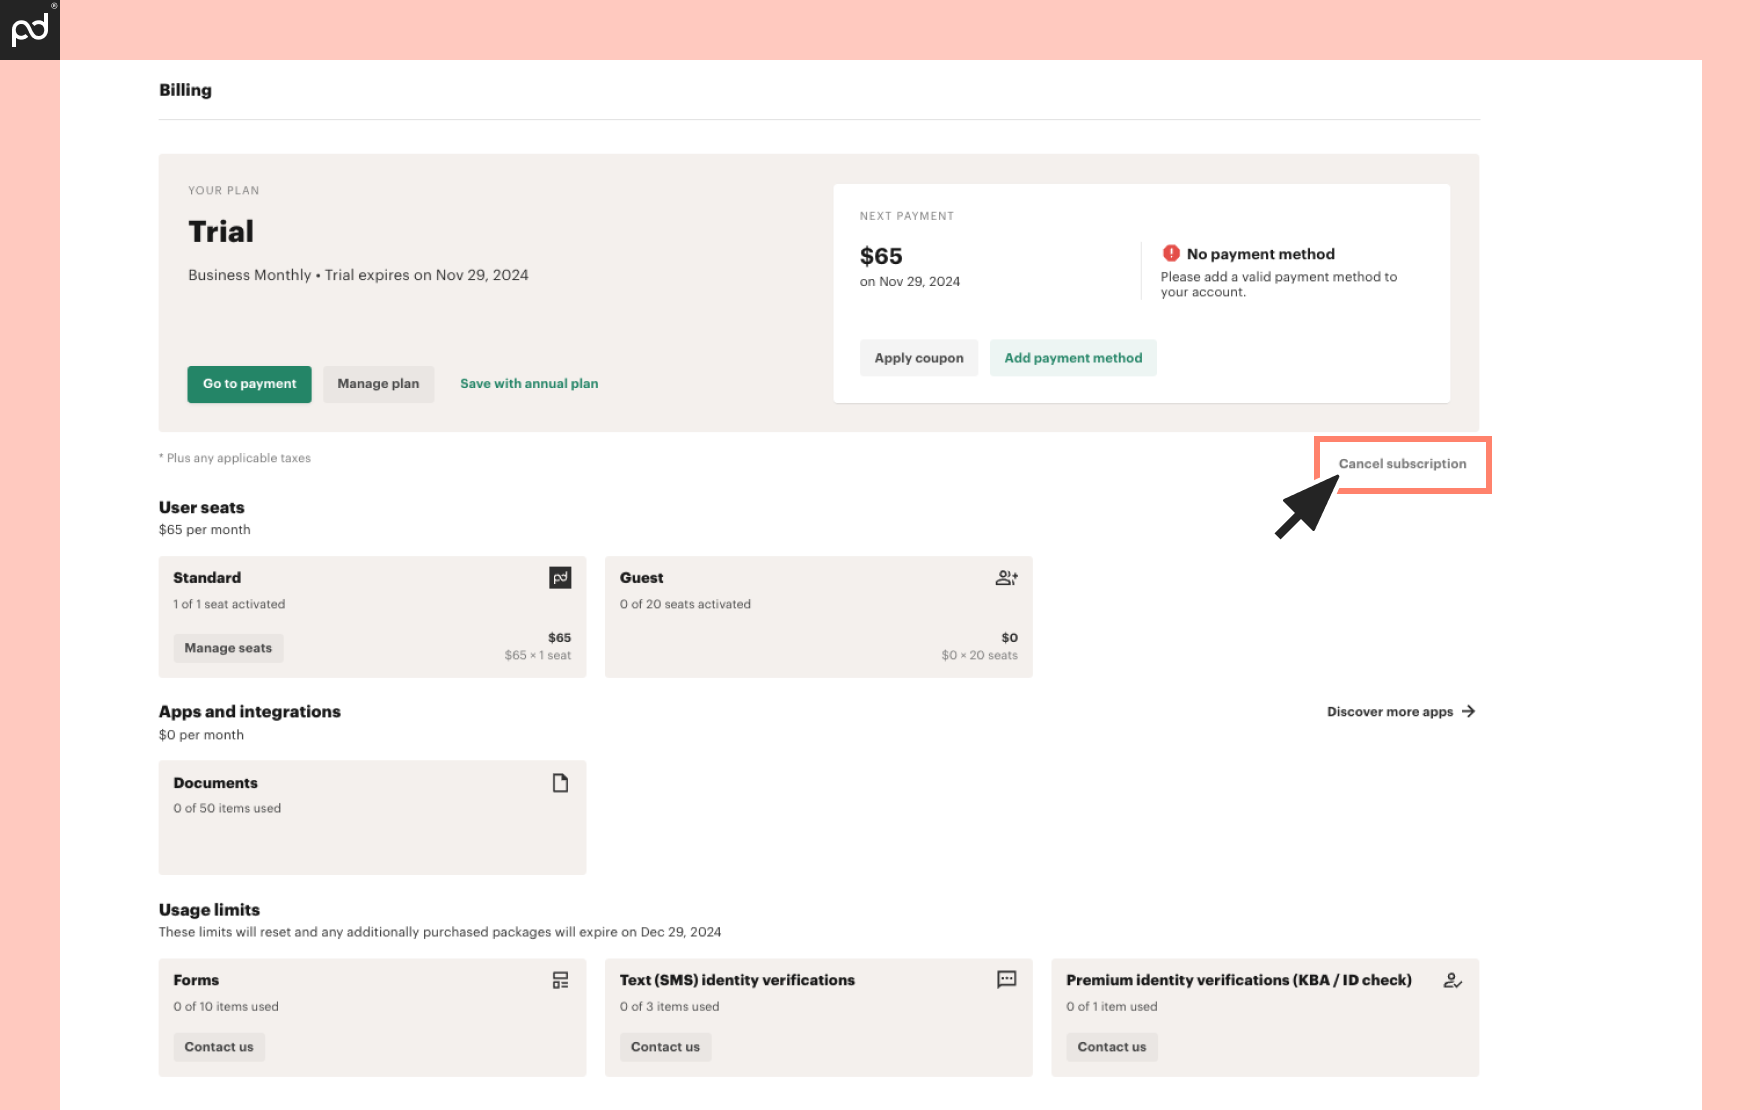Click the arrow next to Discover more apps
The image size is (1760, 1110).
[x=1468, y=711]
